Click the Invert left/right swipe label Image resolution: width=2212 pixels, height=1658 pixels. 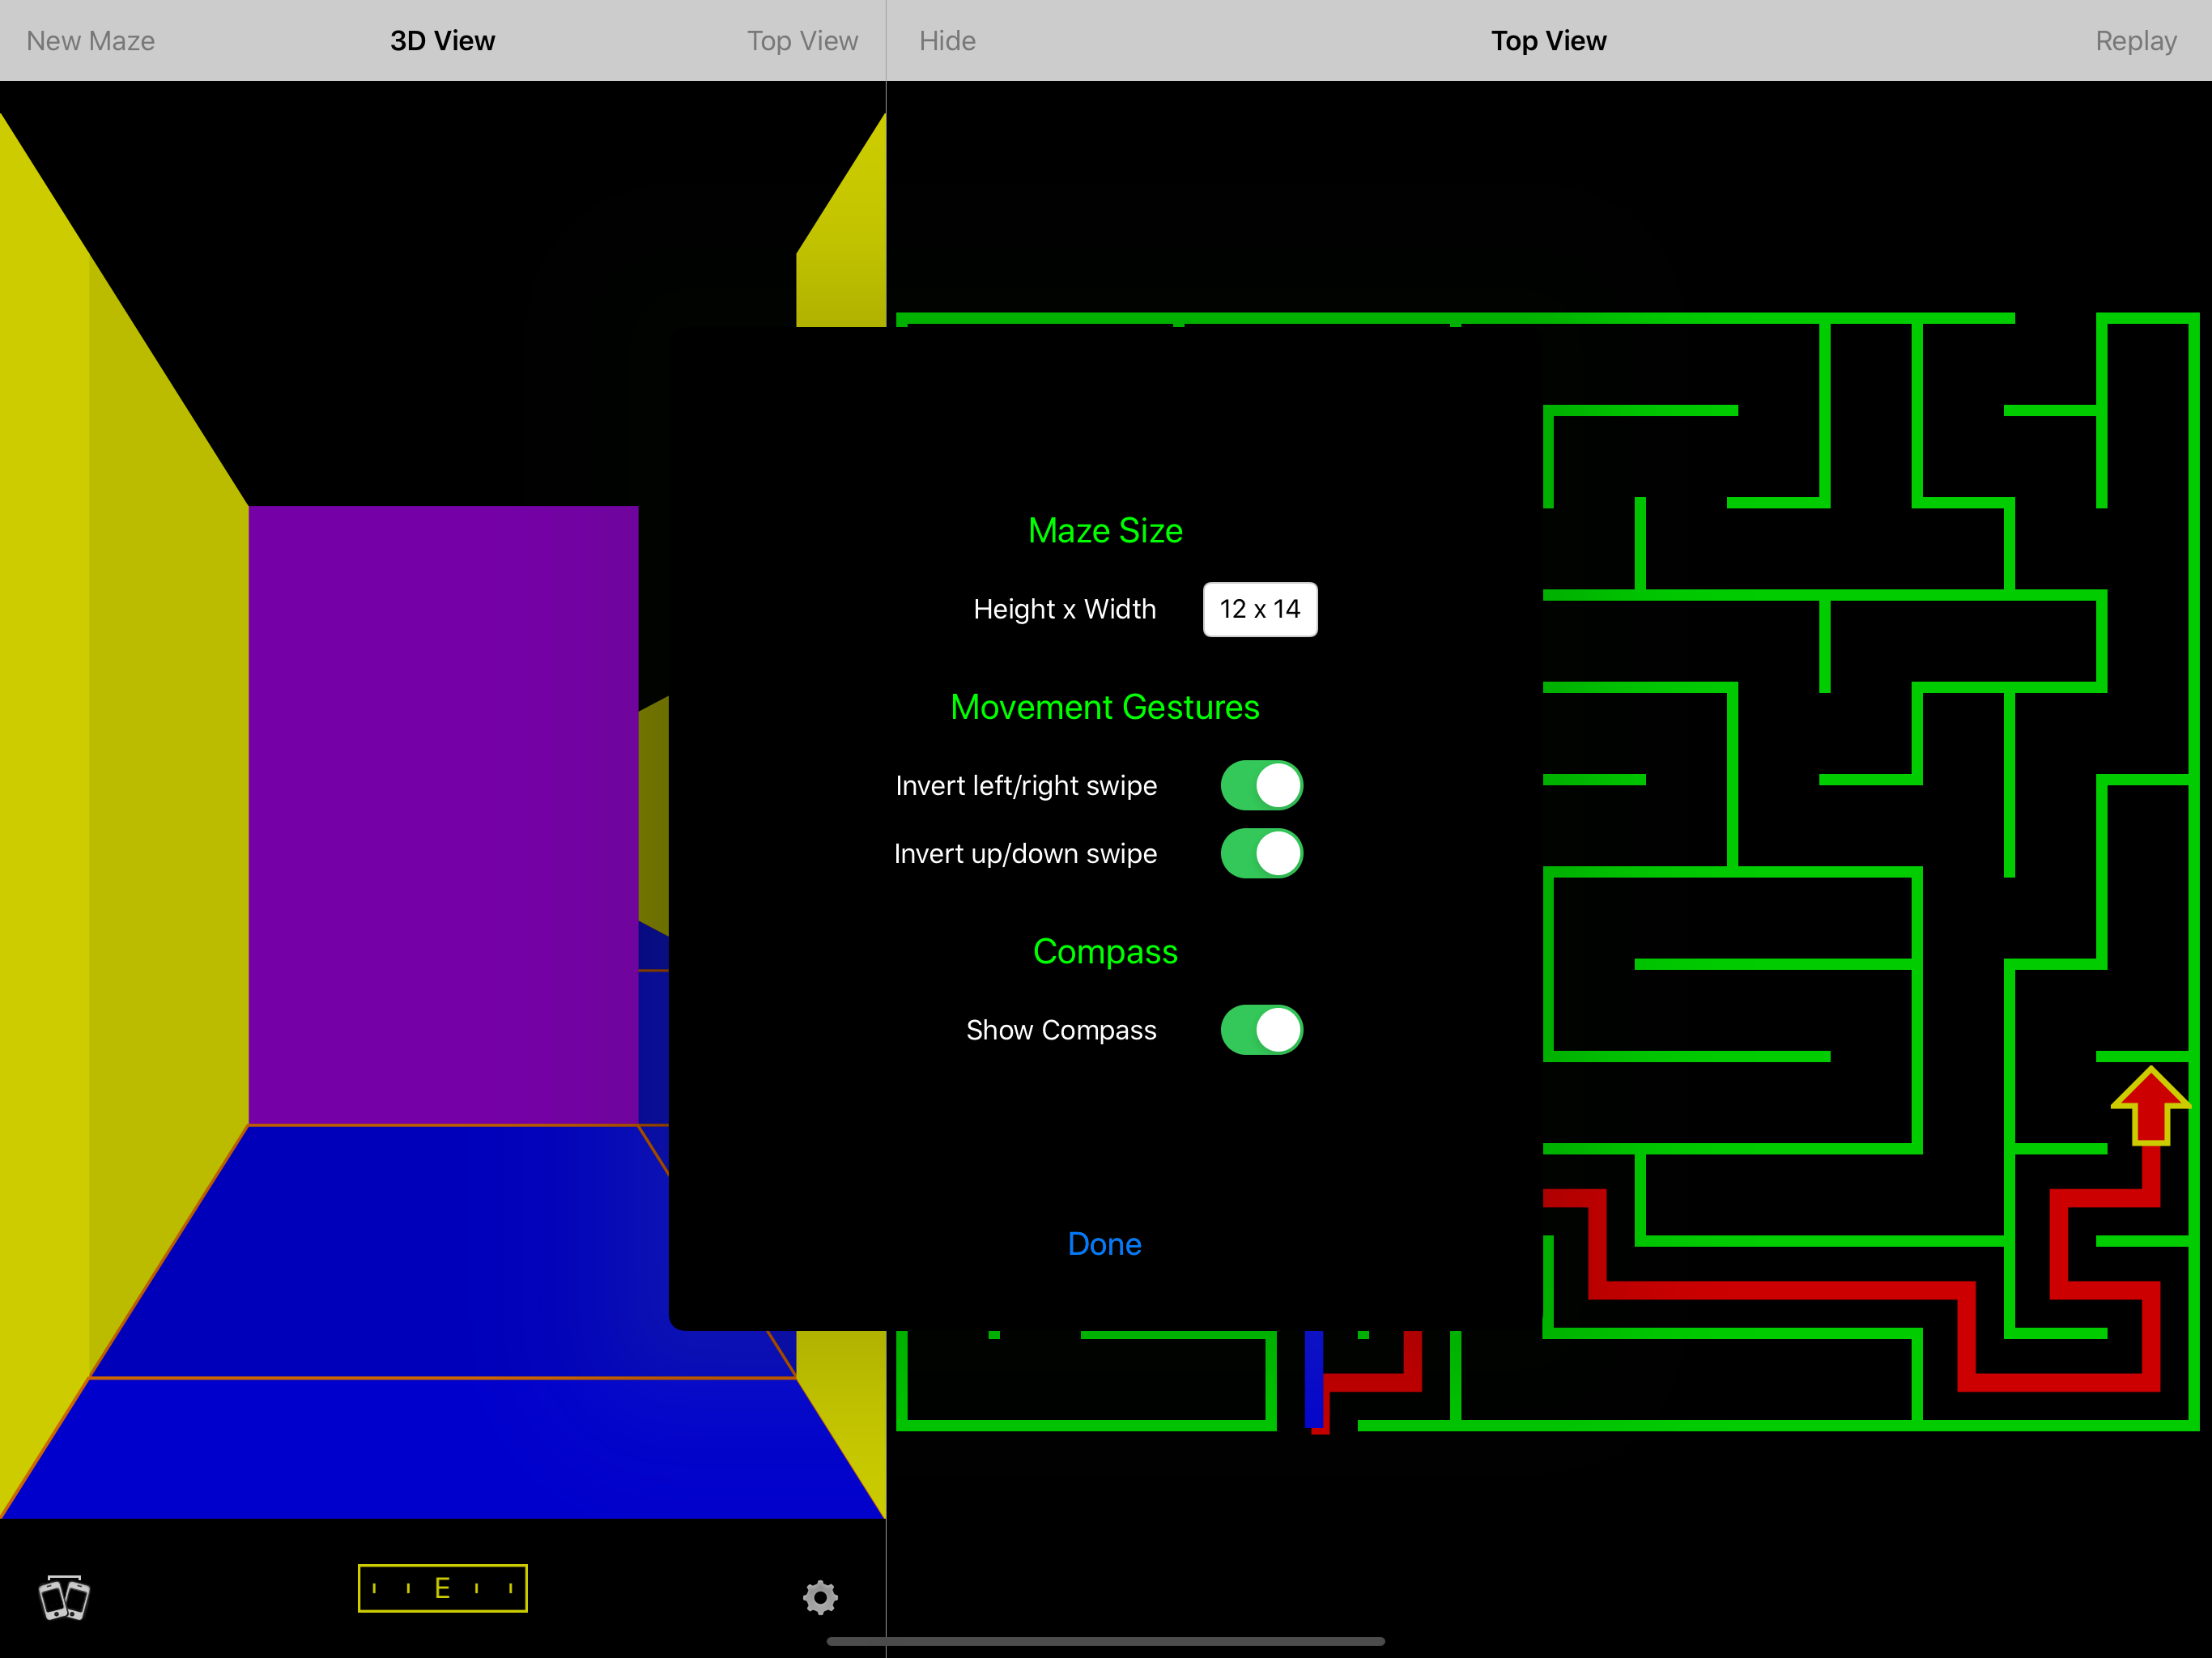click(x=1026, y=786)
